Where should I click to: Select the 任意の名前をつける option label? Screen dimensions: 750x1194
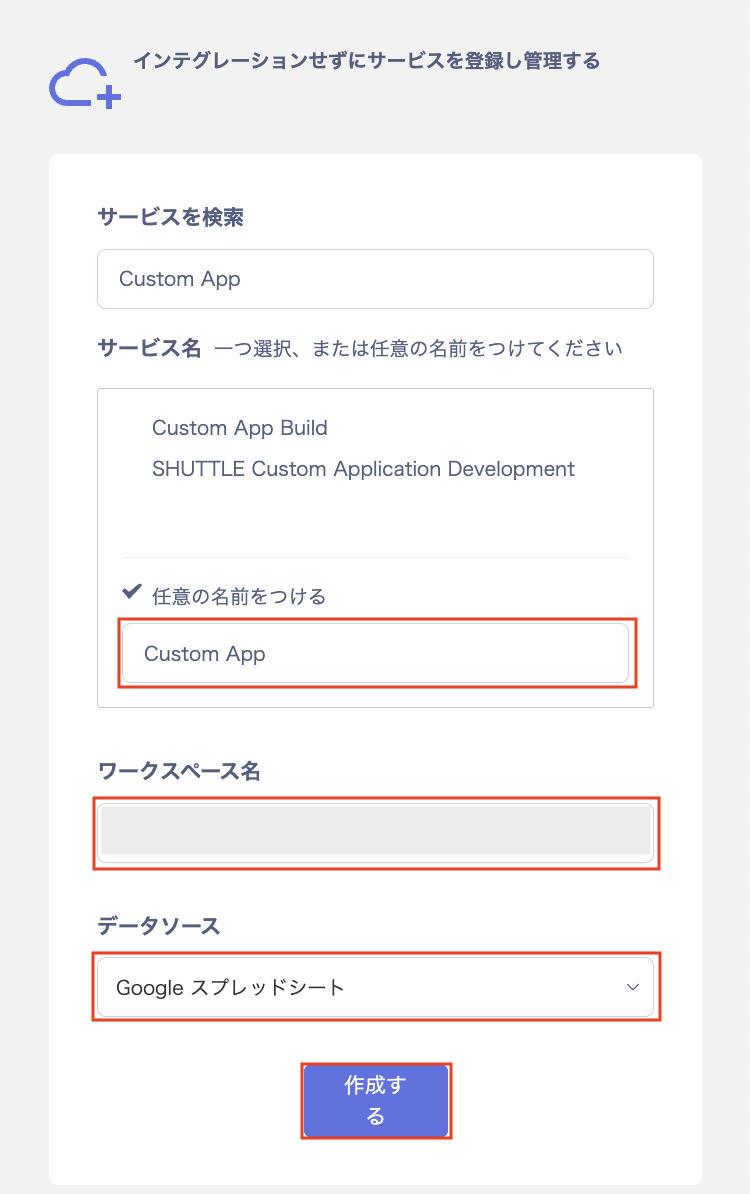239,597
